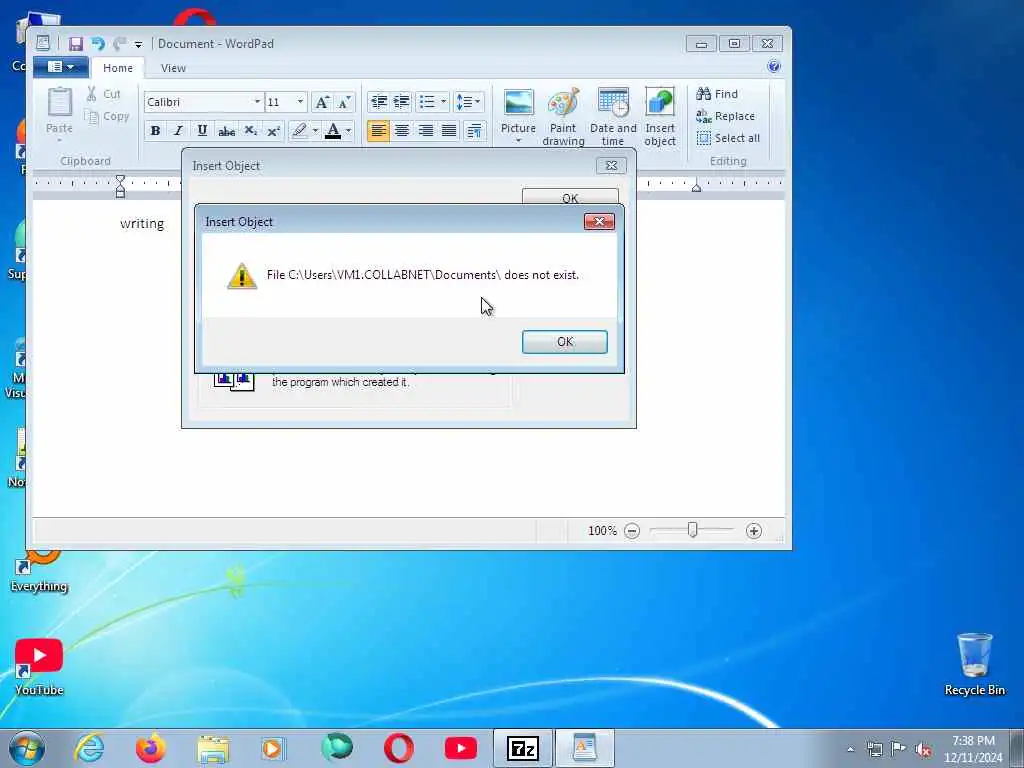The height and width of the screenshot is (768, 1024).
Task: Click the WordPad help question mark icon
Action: coord(774,66)
